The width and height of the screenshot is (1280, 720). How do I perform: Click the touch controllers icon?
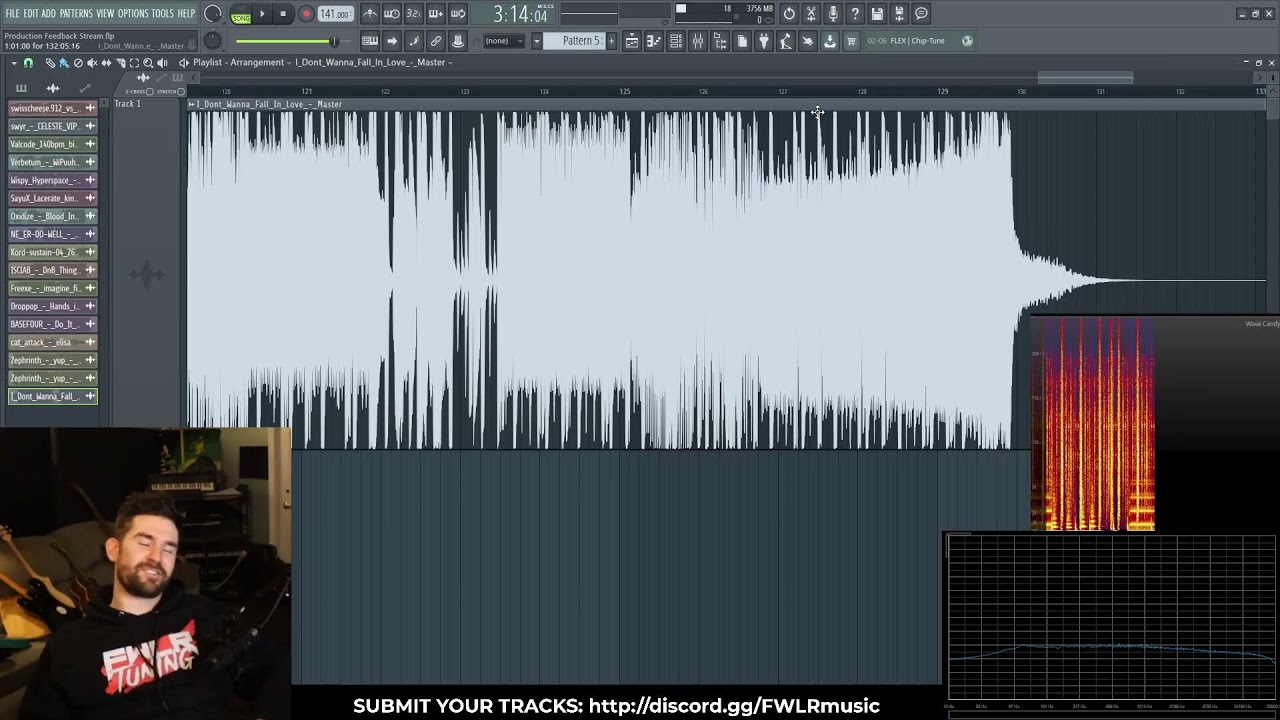808,41
